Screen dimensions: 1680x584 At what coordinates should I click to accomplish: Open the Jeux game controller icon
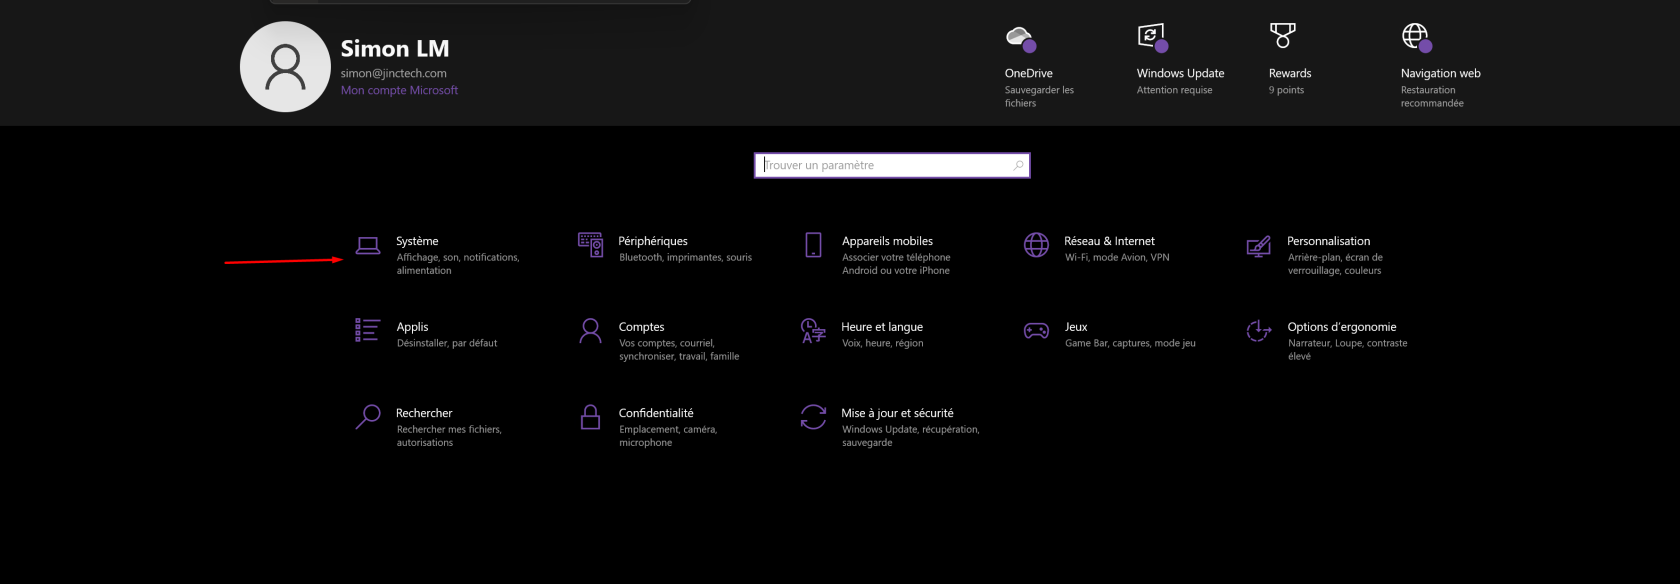tap(1036, 331)
